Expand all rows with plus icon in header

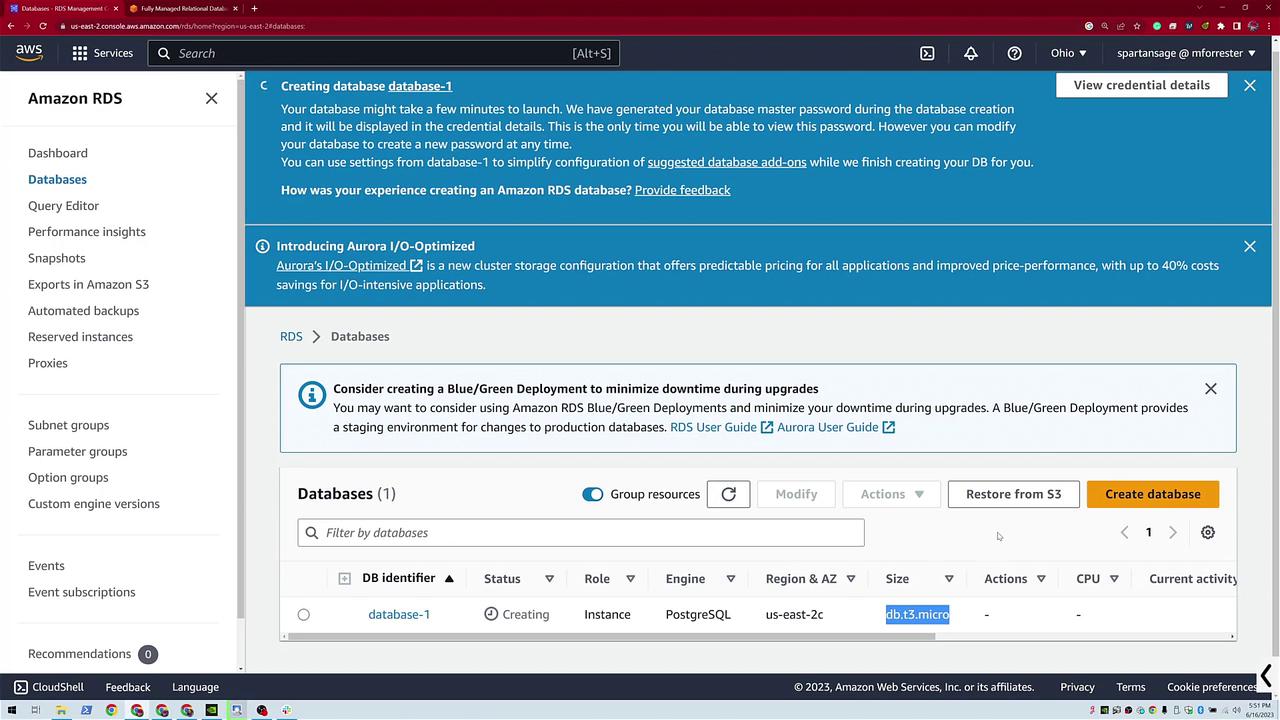click(x=344, y=578)
